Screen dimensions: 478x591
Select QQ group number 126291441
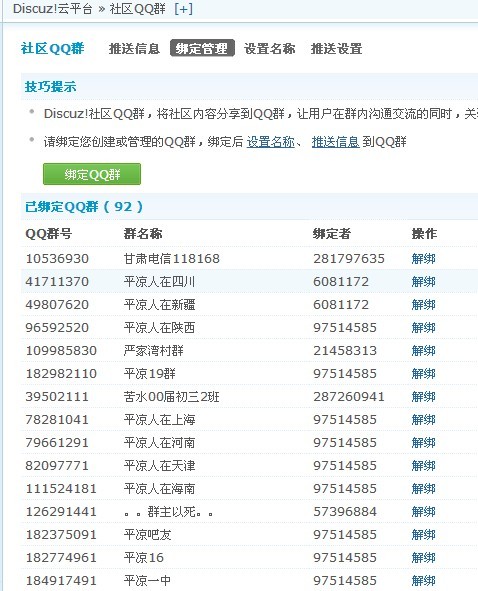(x=61, y=512)
